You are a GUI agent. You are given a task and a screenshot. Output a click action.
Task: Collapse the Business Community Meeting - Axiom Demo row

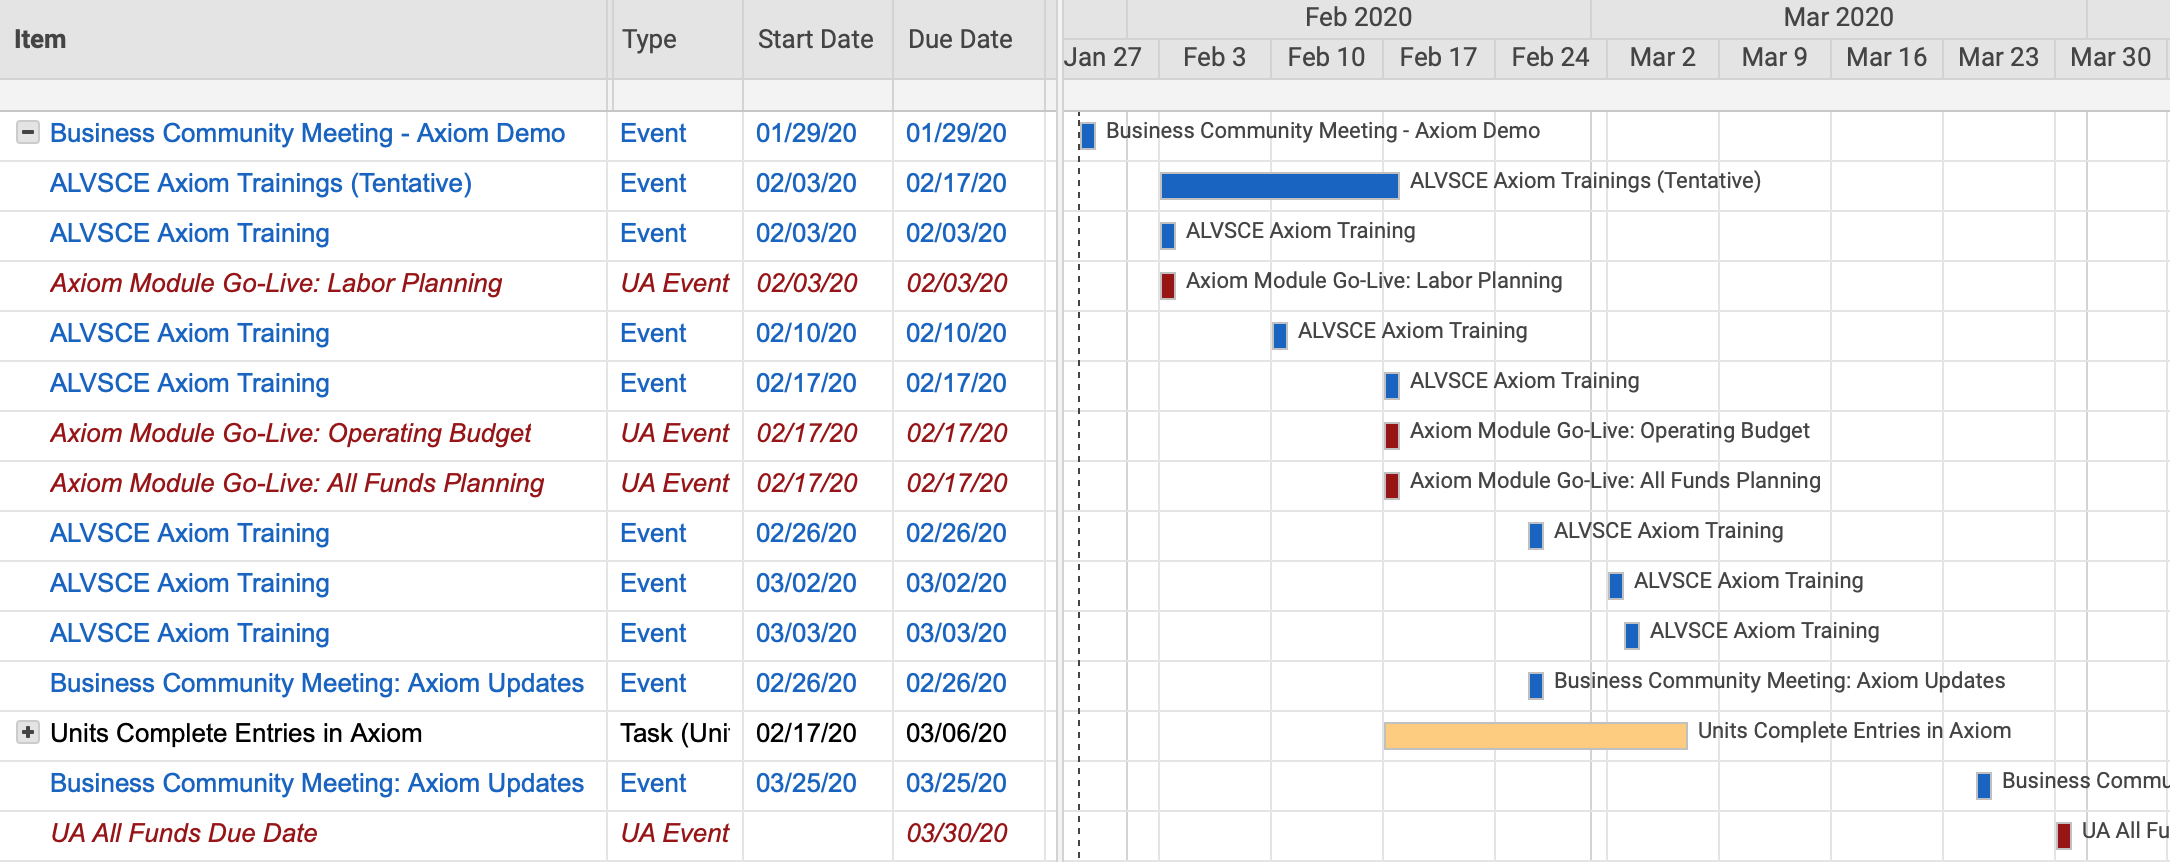(28, 132)
